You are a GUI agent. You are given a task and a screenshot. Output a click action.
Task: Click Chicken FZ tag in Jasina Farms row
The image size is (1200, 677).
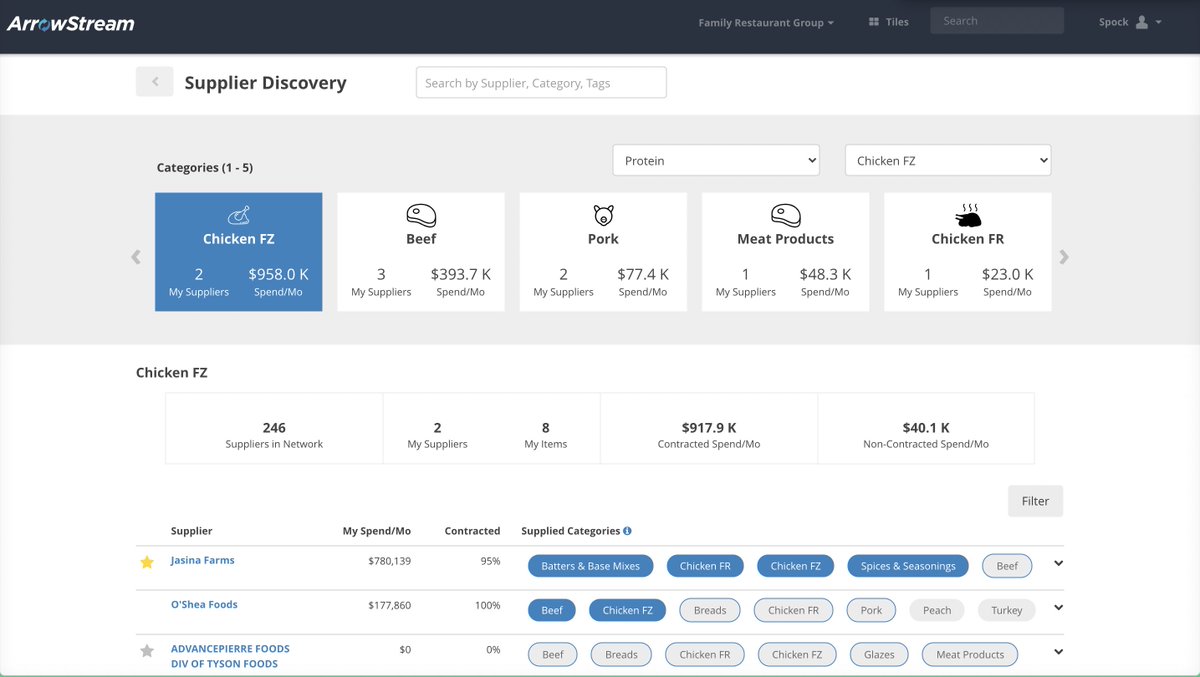tap(796, 566)
